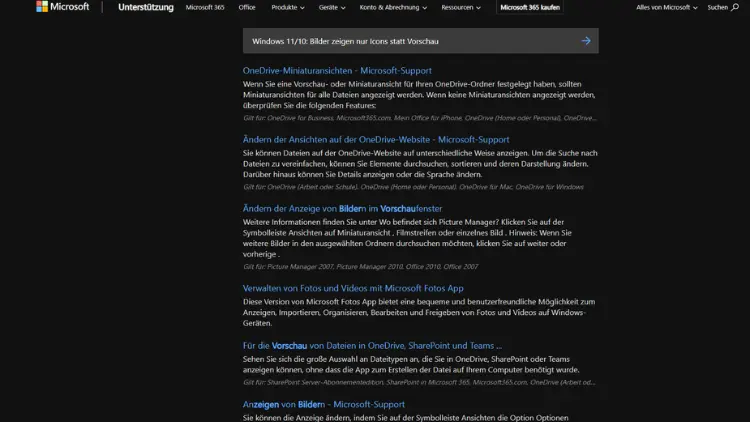Expand the Produkte dropdown
This screenshot has width=750, height=422.
(x=287, y=7)
